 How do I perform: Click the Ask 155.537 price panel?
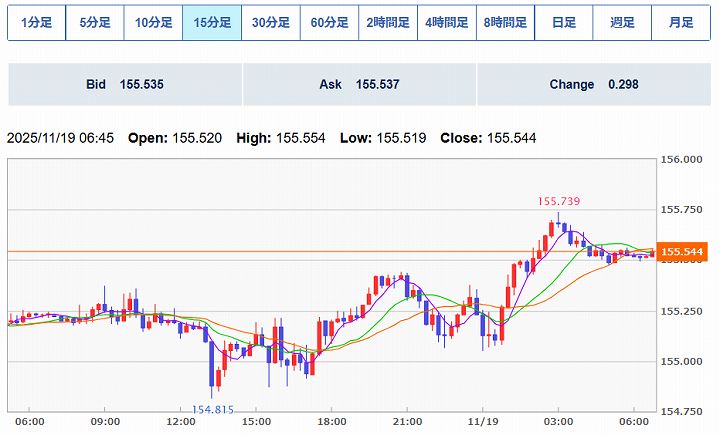click(x=359, y=85)
